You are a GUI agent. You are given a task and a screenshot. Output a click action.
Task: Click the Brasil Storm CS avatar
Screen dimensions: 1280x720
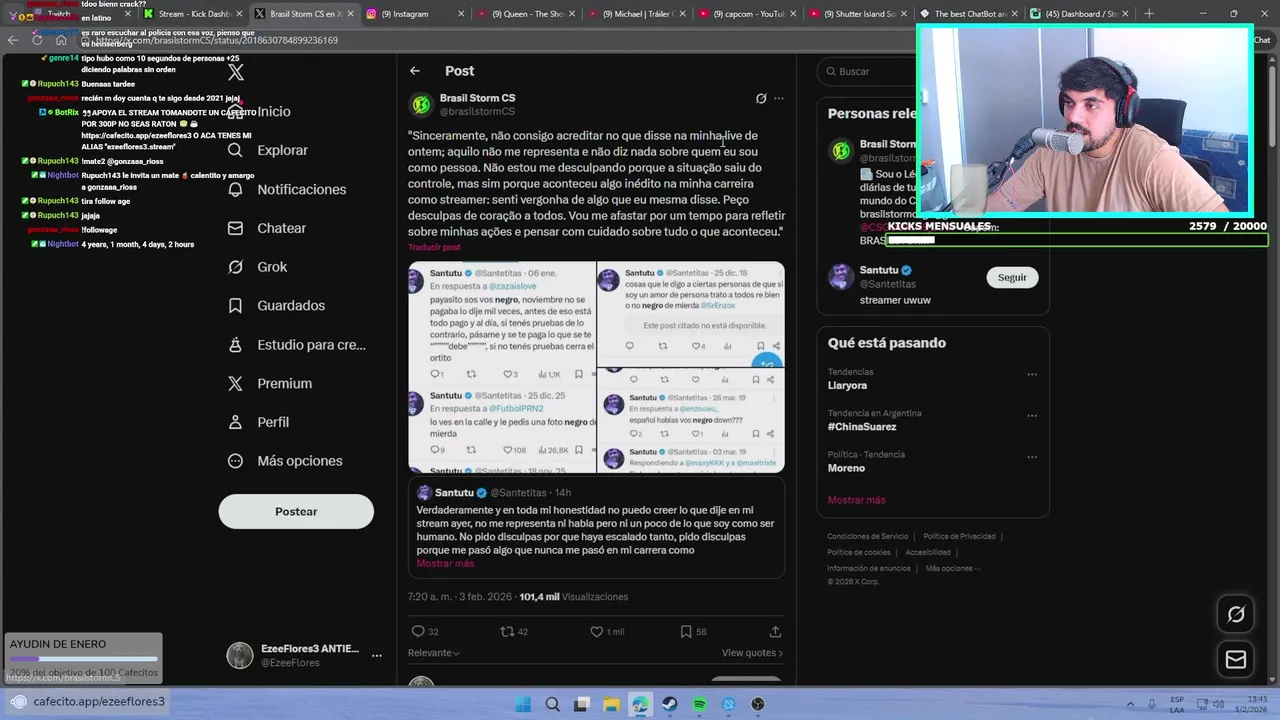(422, 105)
